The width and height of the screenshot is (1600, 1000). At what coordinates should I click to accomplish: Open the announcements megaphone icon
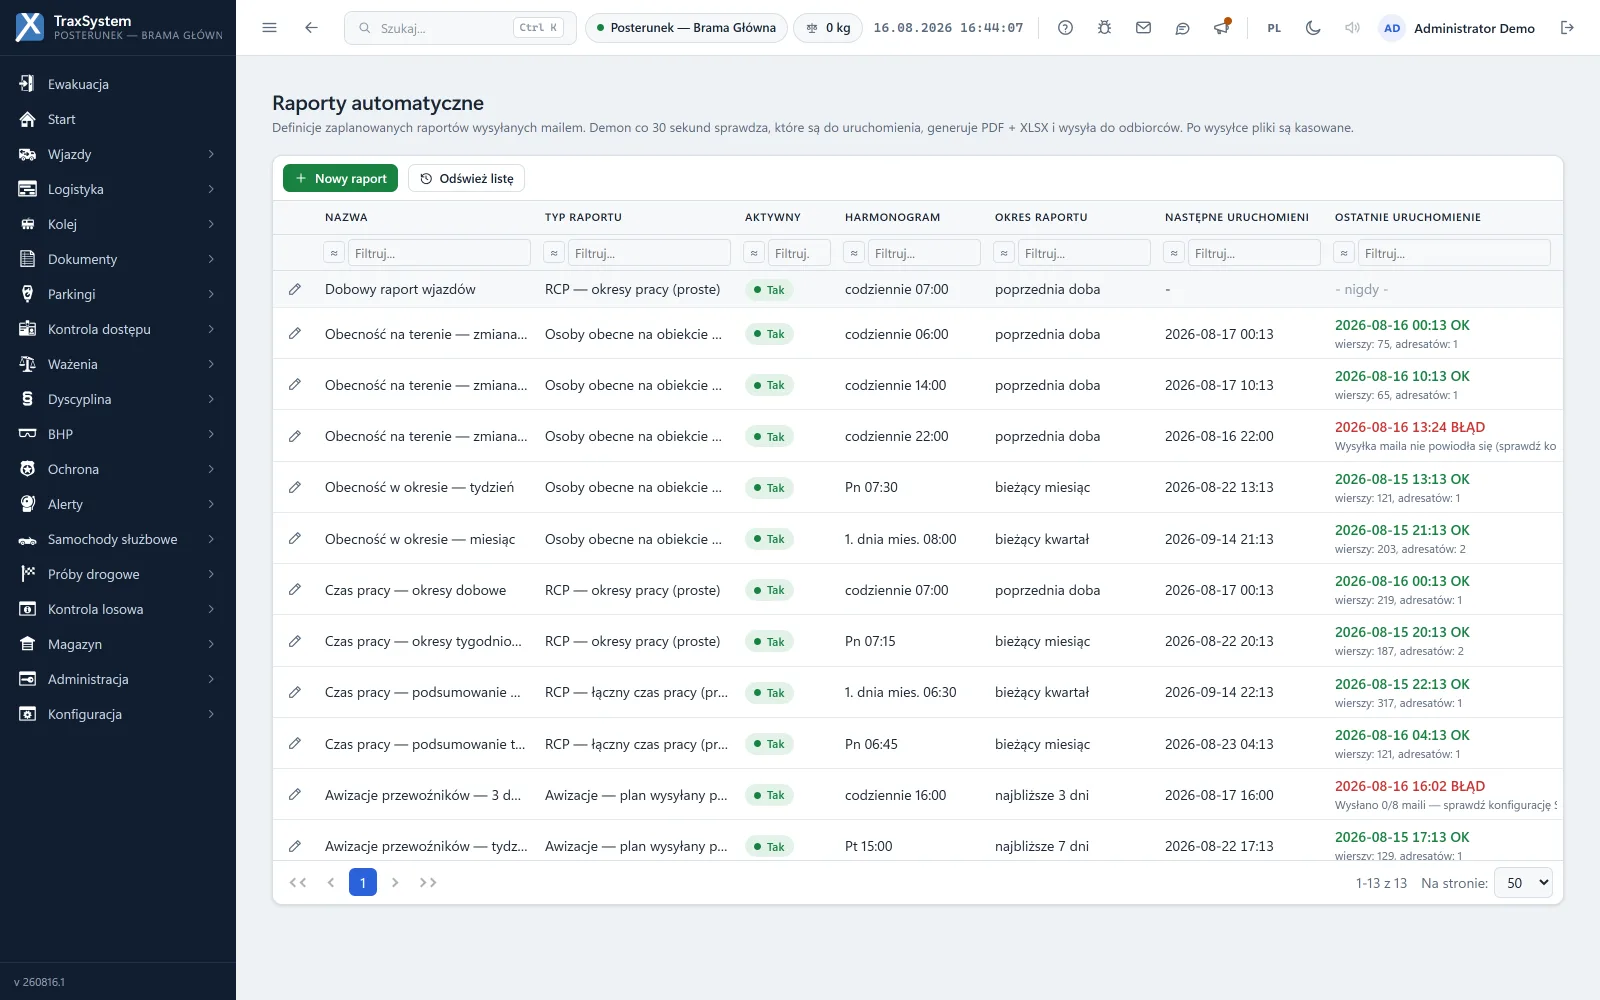coord(1221,28)
